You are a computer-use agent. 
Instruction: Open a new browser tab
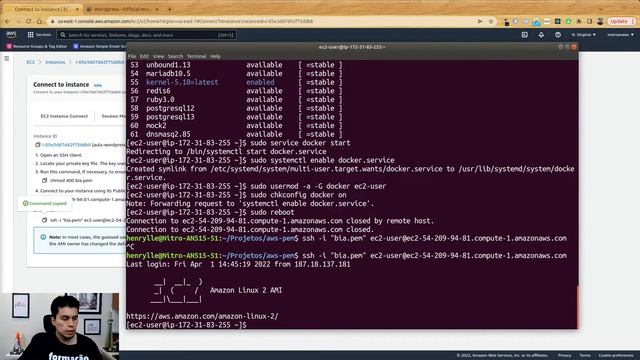(x=169, y=9)
